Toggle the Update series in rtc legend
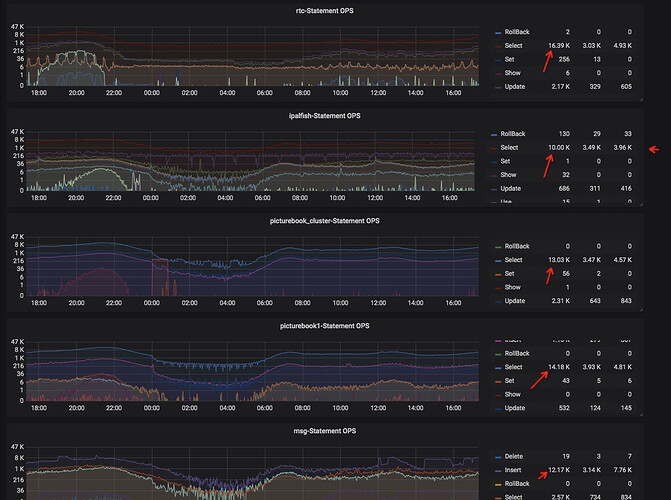The height and width of the screenshot is (500, 671). coord(514,86)
